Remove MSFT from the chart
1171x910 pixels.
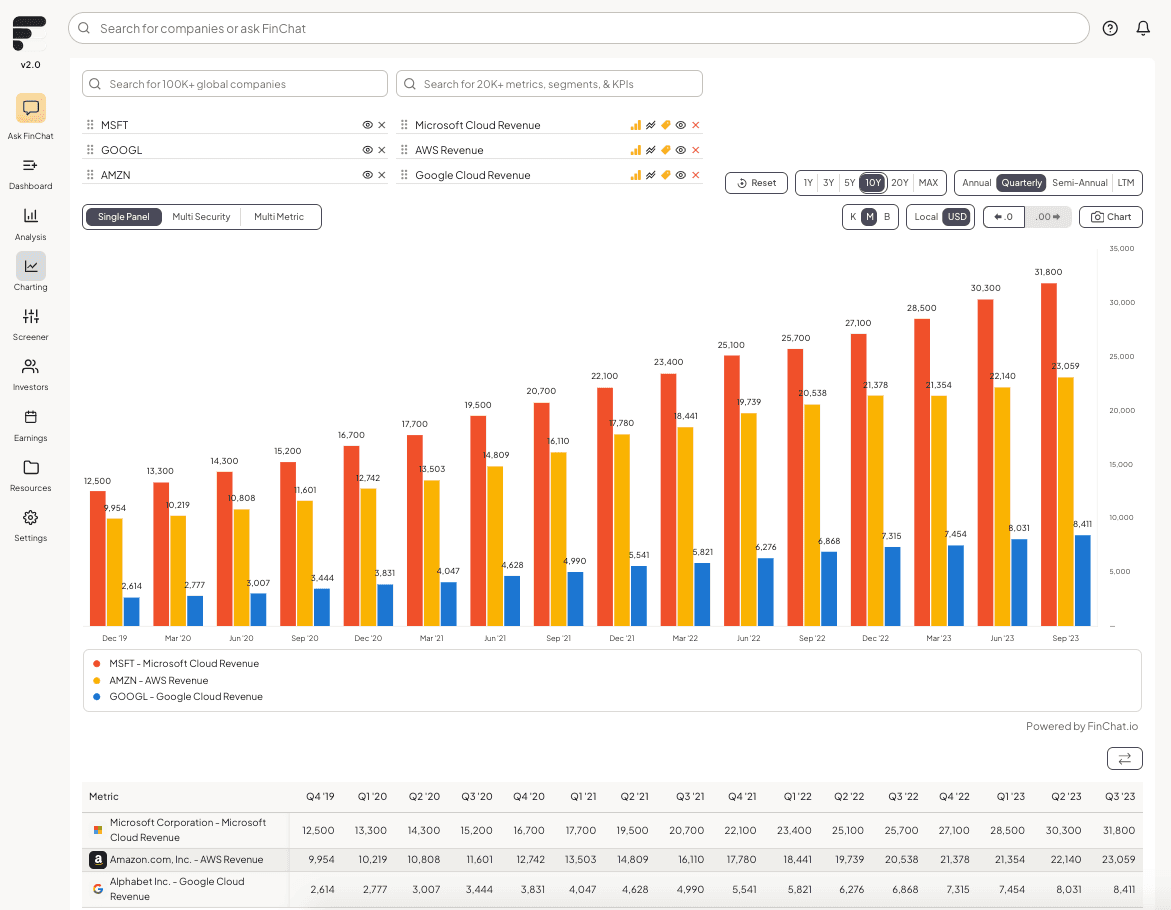(382, 125)
